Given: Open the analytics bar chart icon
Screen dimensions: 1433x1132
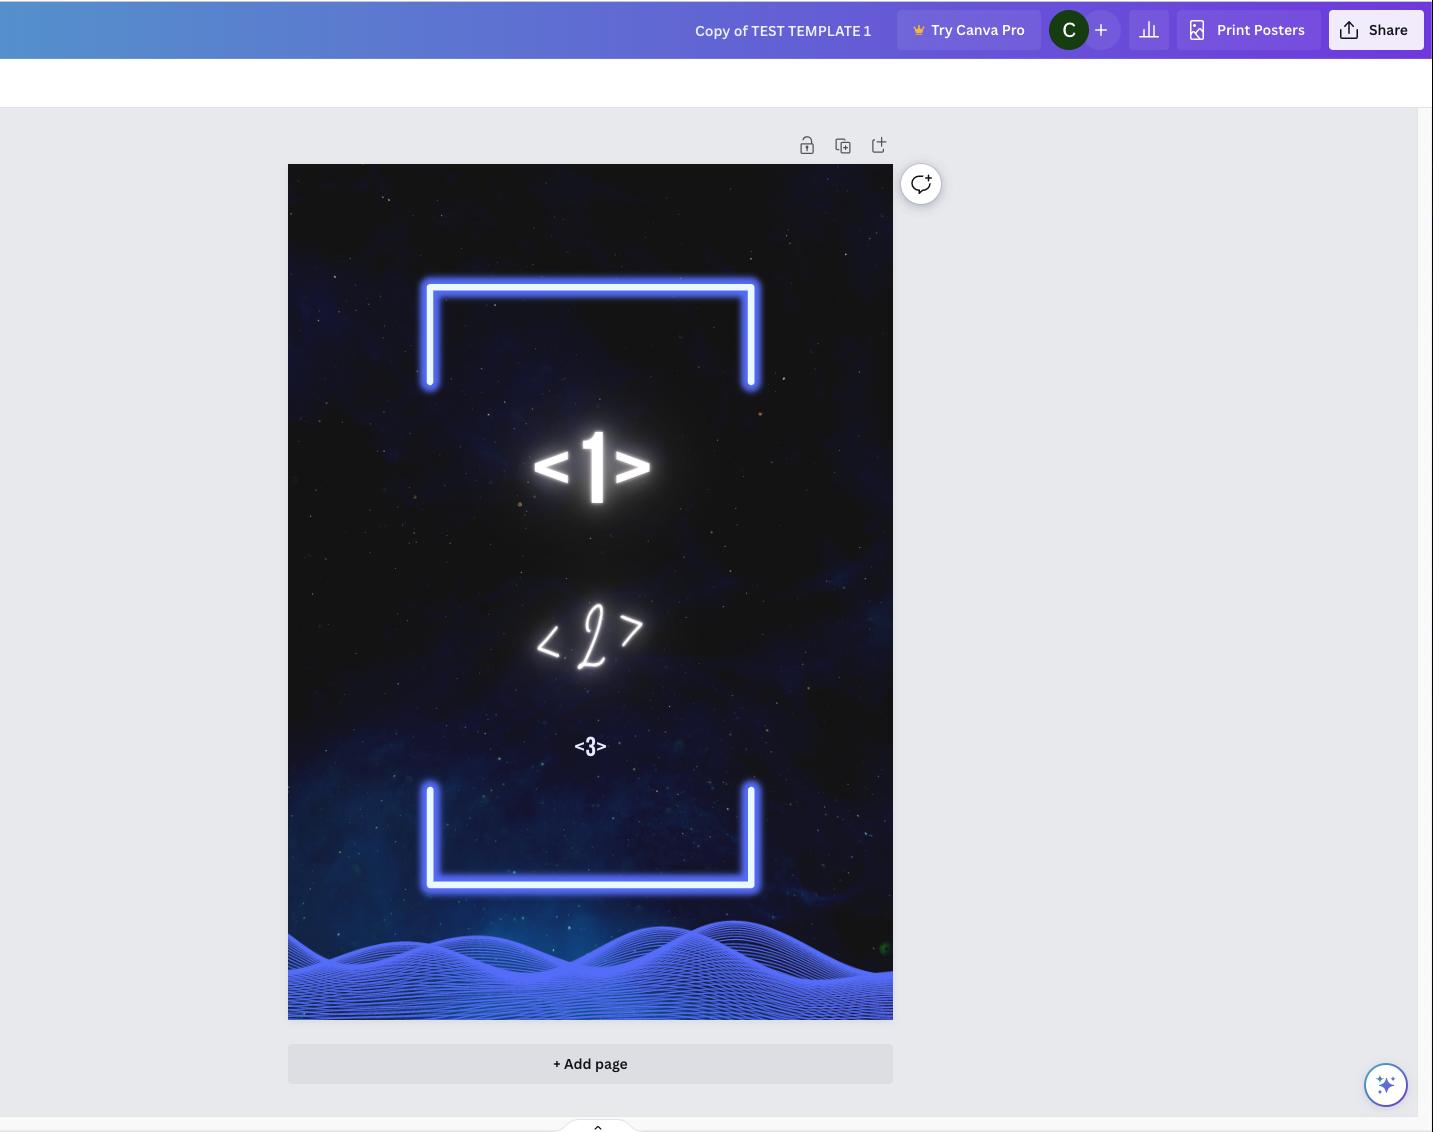Looking at the screenshot, I should pyautogui.click(x=1149, y=30).
